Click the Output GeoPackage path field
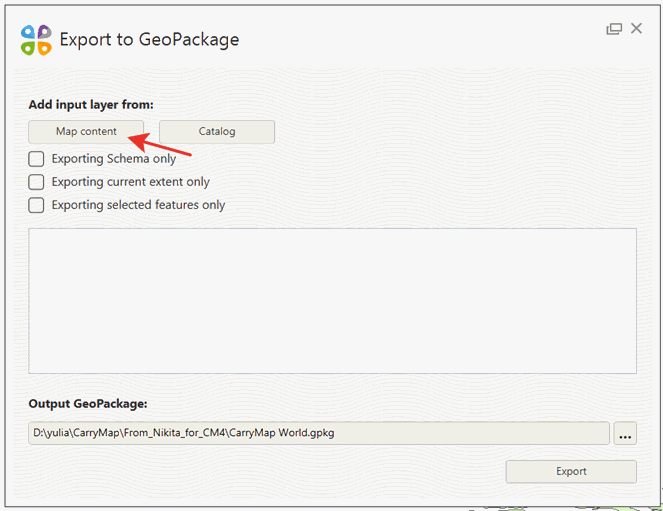 pyautogui.click(x=319, y=433)
